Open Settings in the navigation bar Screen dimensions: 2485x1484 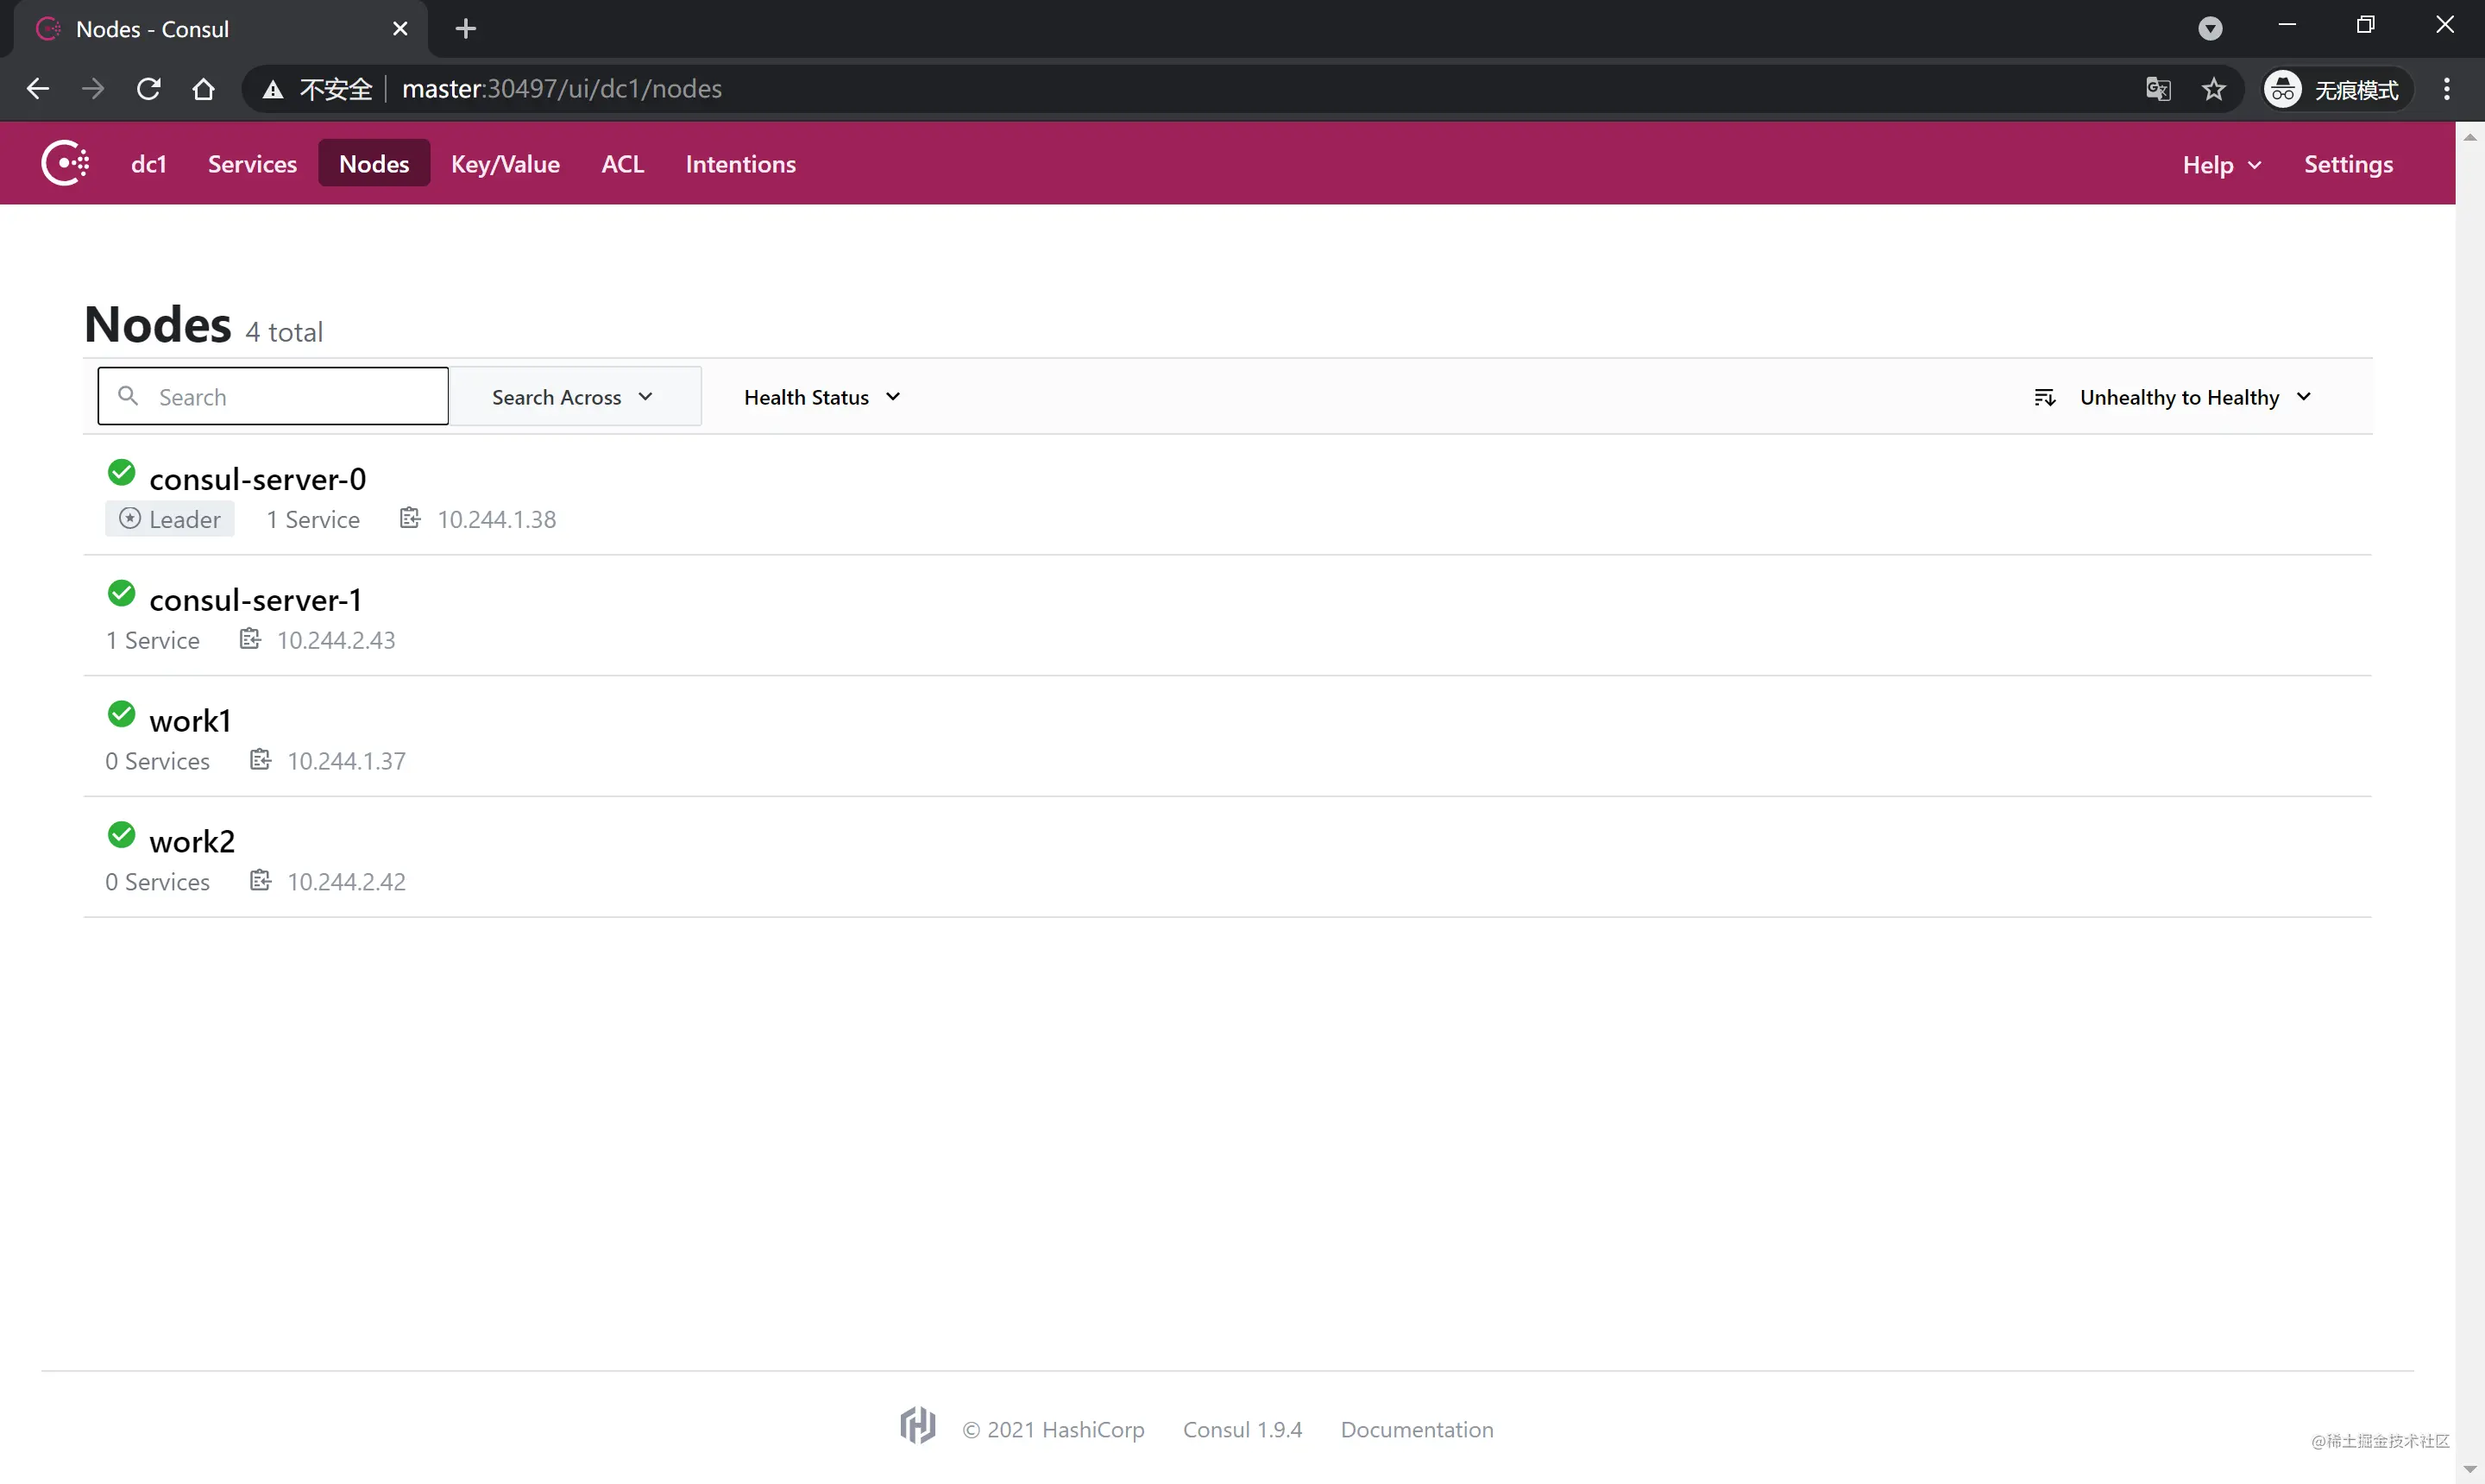pyautogui.click(x=2348, y=164)
